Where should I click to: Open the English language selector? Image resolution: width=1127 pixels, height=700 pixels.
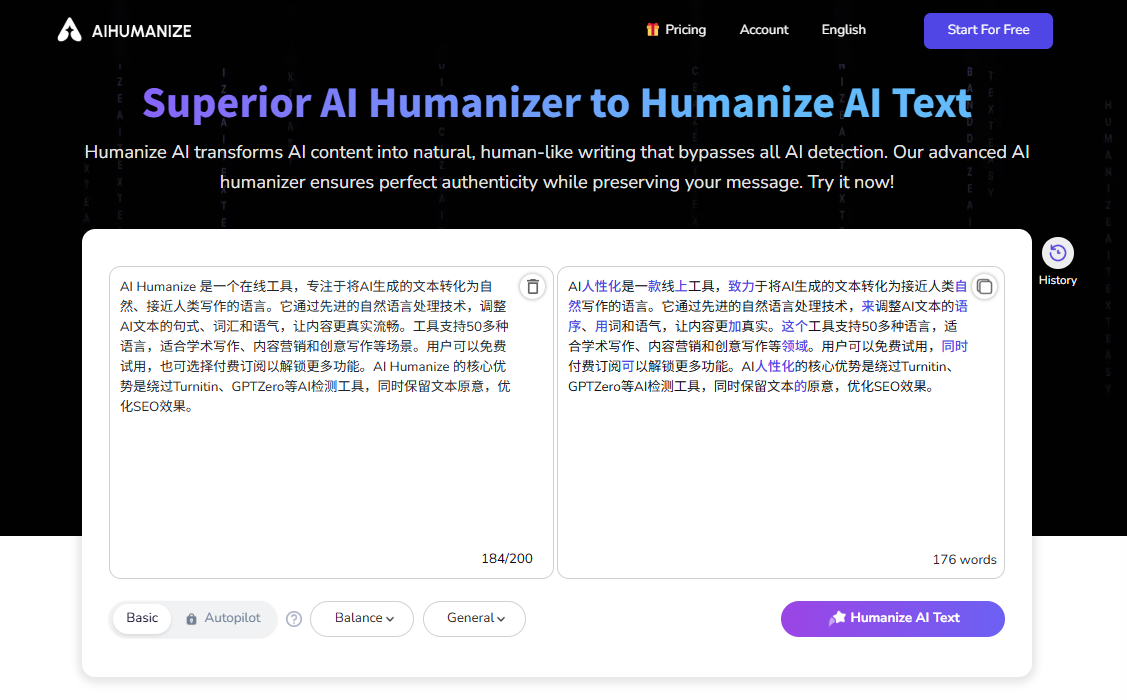[843, 29]
